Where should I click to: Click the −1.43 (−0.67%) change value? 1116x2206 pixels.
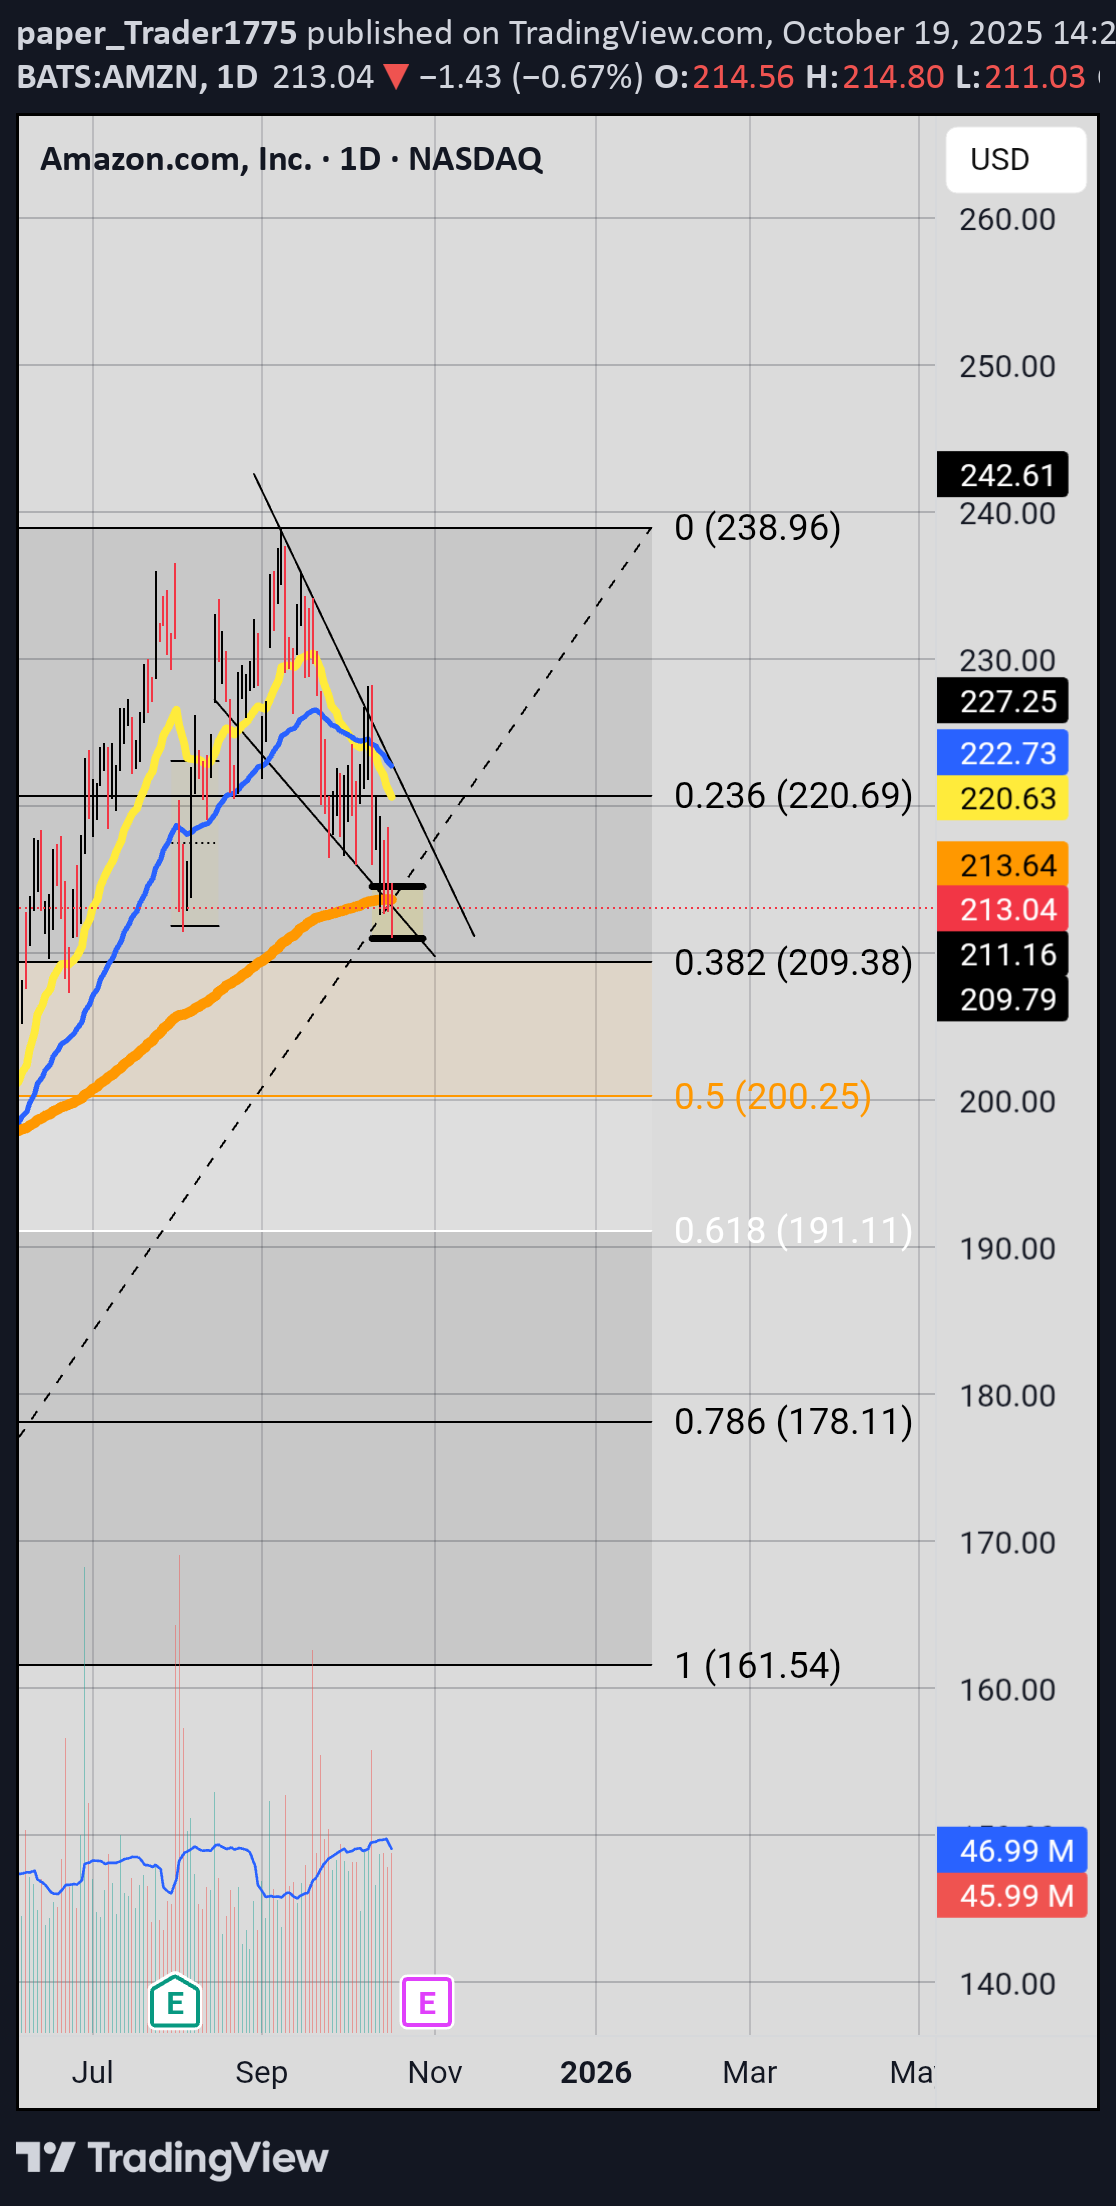[x=531, y=76]
